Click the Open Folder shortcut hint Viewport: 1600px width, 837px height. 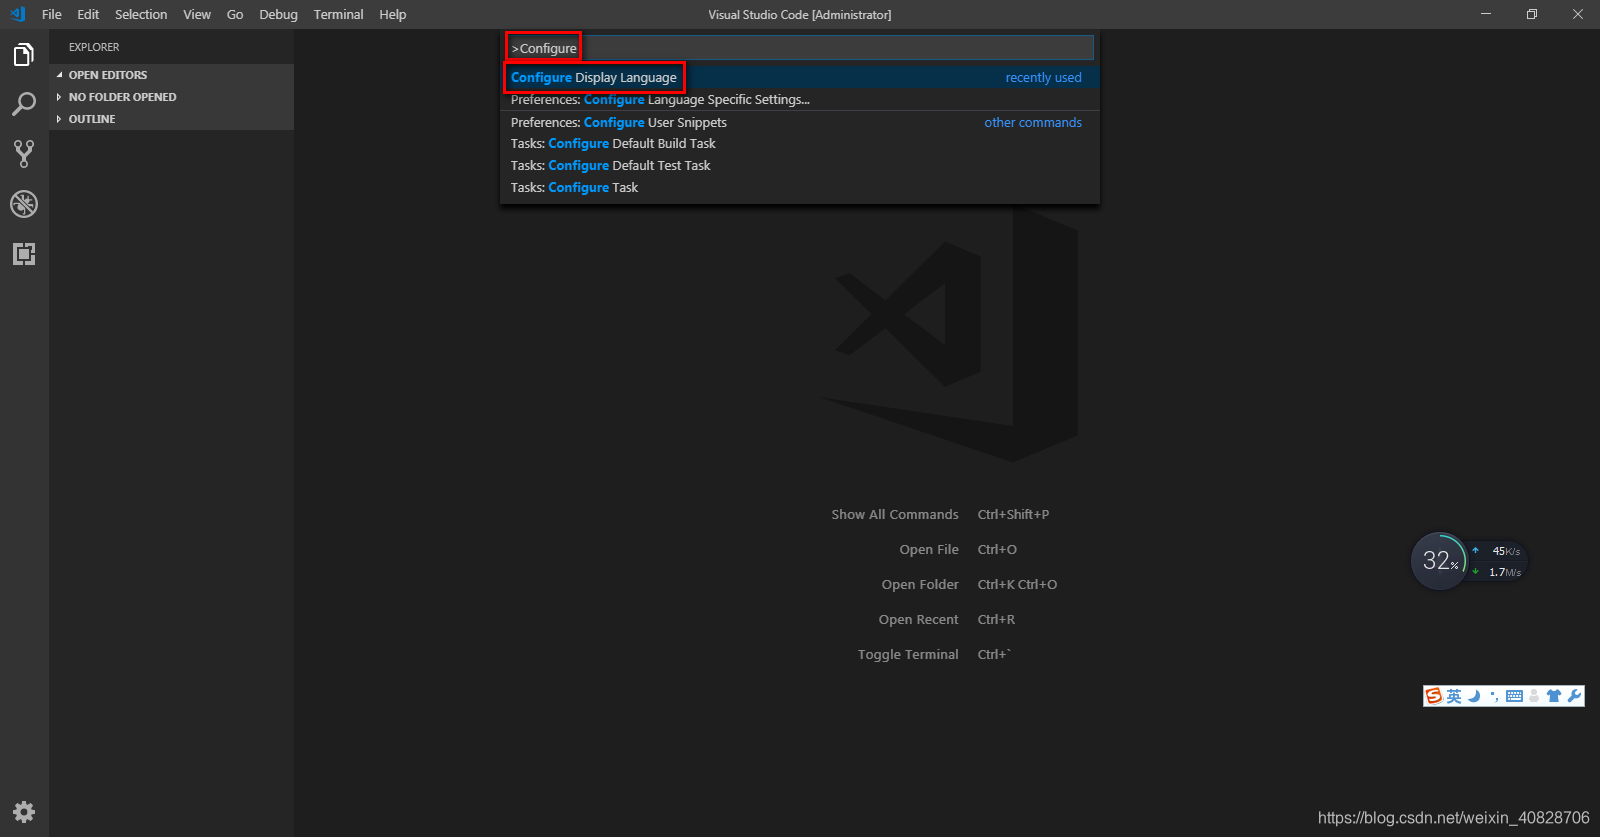pyautogui.click(x=920, y=584)
